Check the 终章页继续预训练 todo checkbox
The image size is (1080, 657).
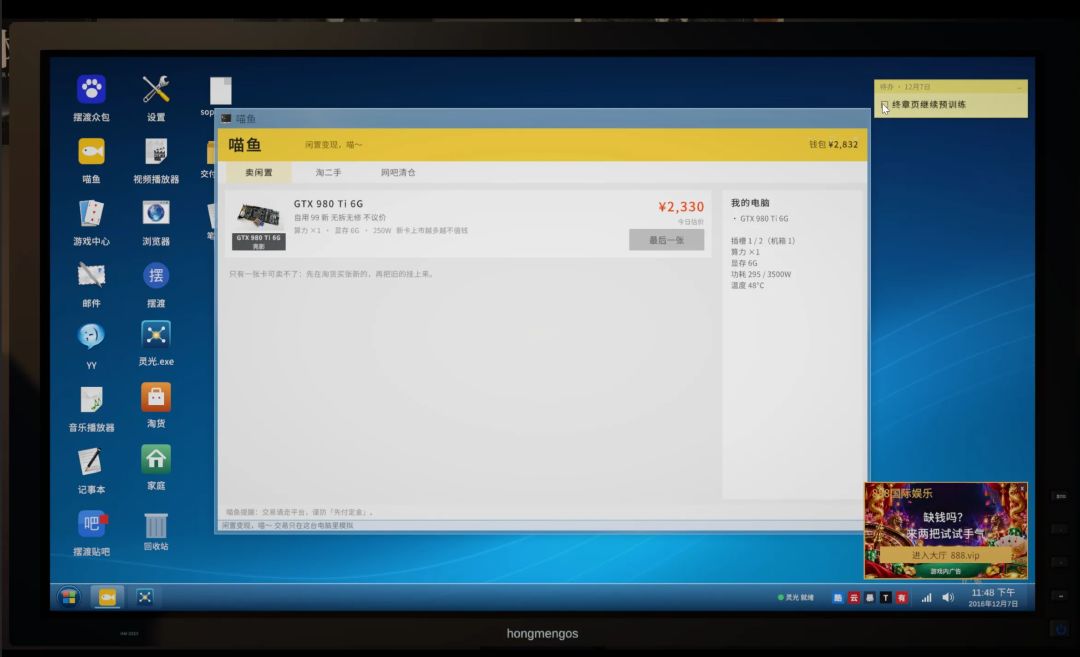[x=884, y=105]
